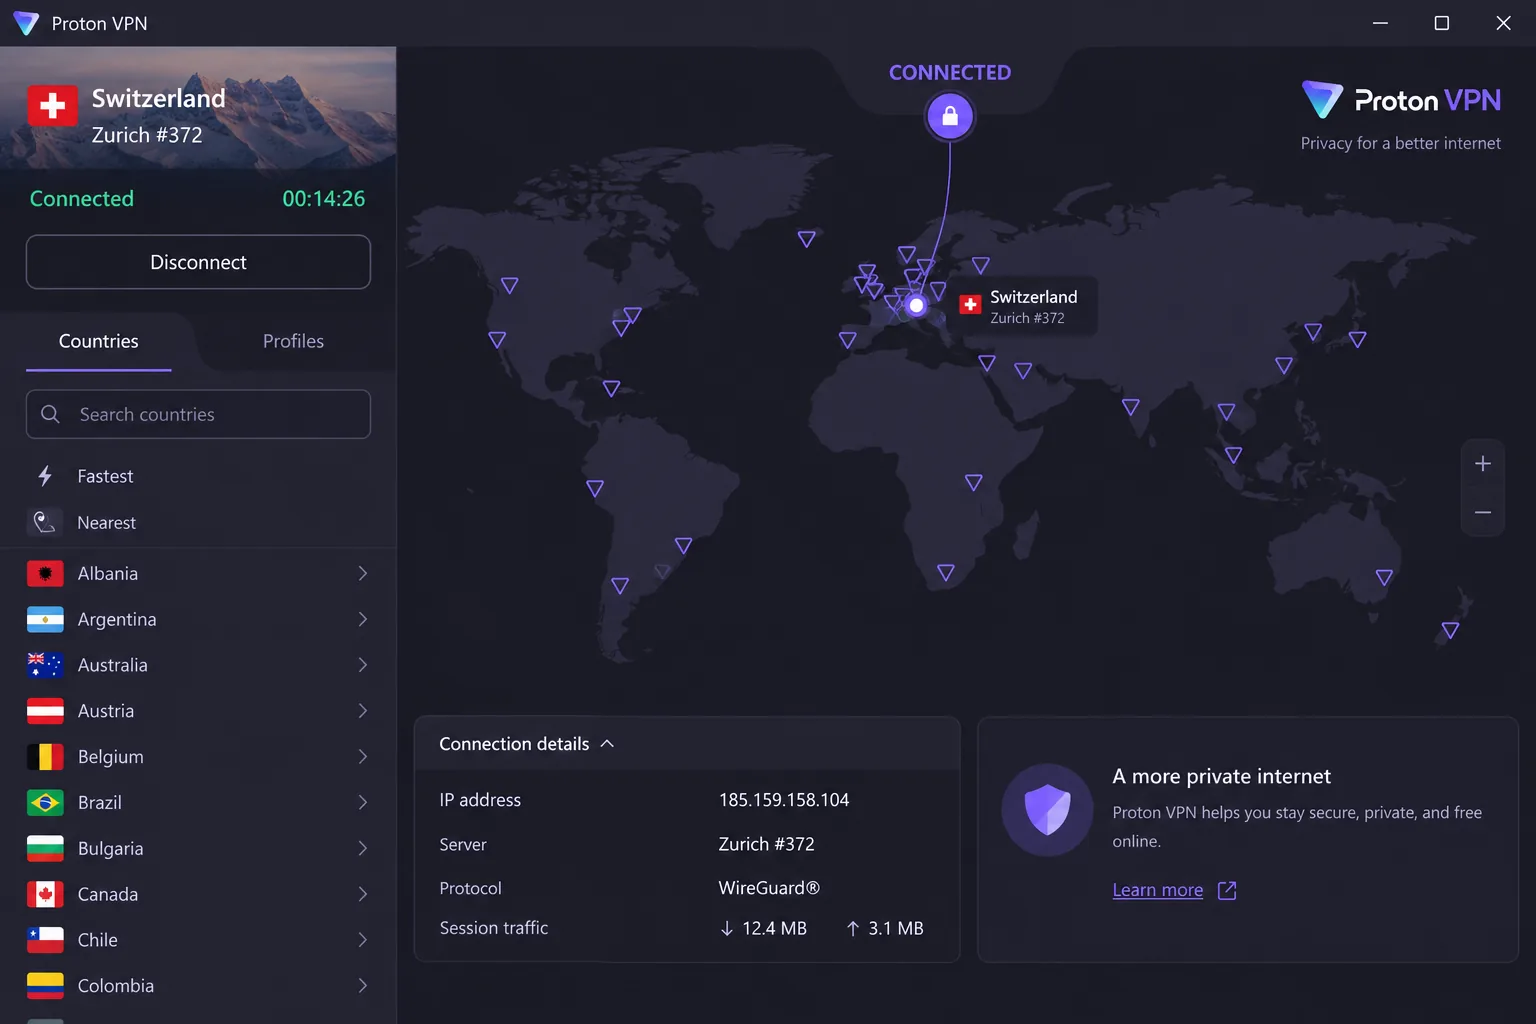Expand Argentina server list chevron
This screenshot has width=1536, height=1024.
[363, 619]
